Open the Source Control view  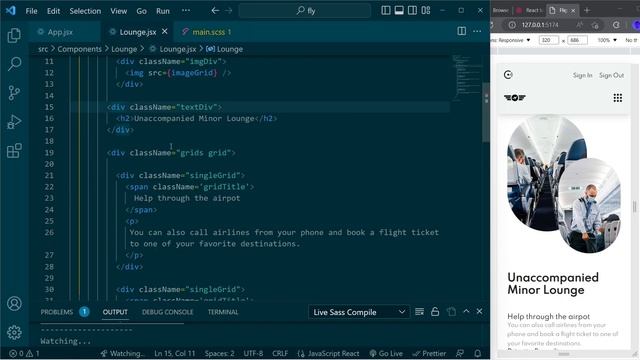click(x=14, y=93)
